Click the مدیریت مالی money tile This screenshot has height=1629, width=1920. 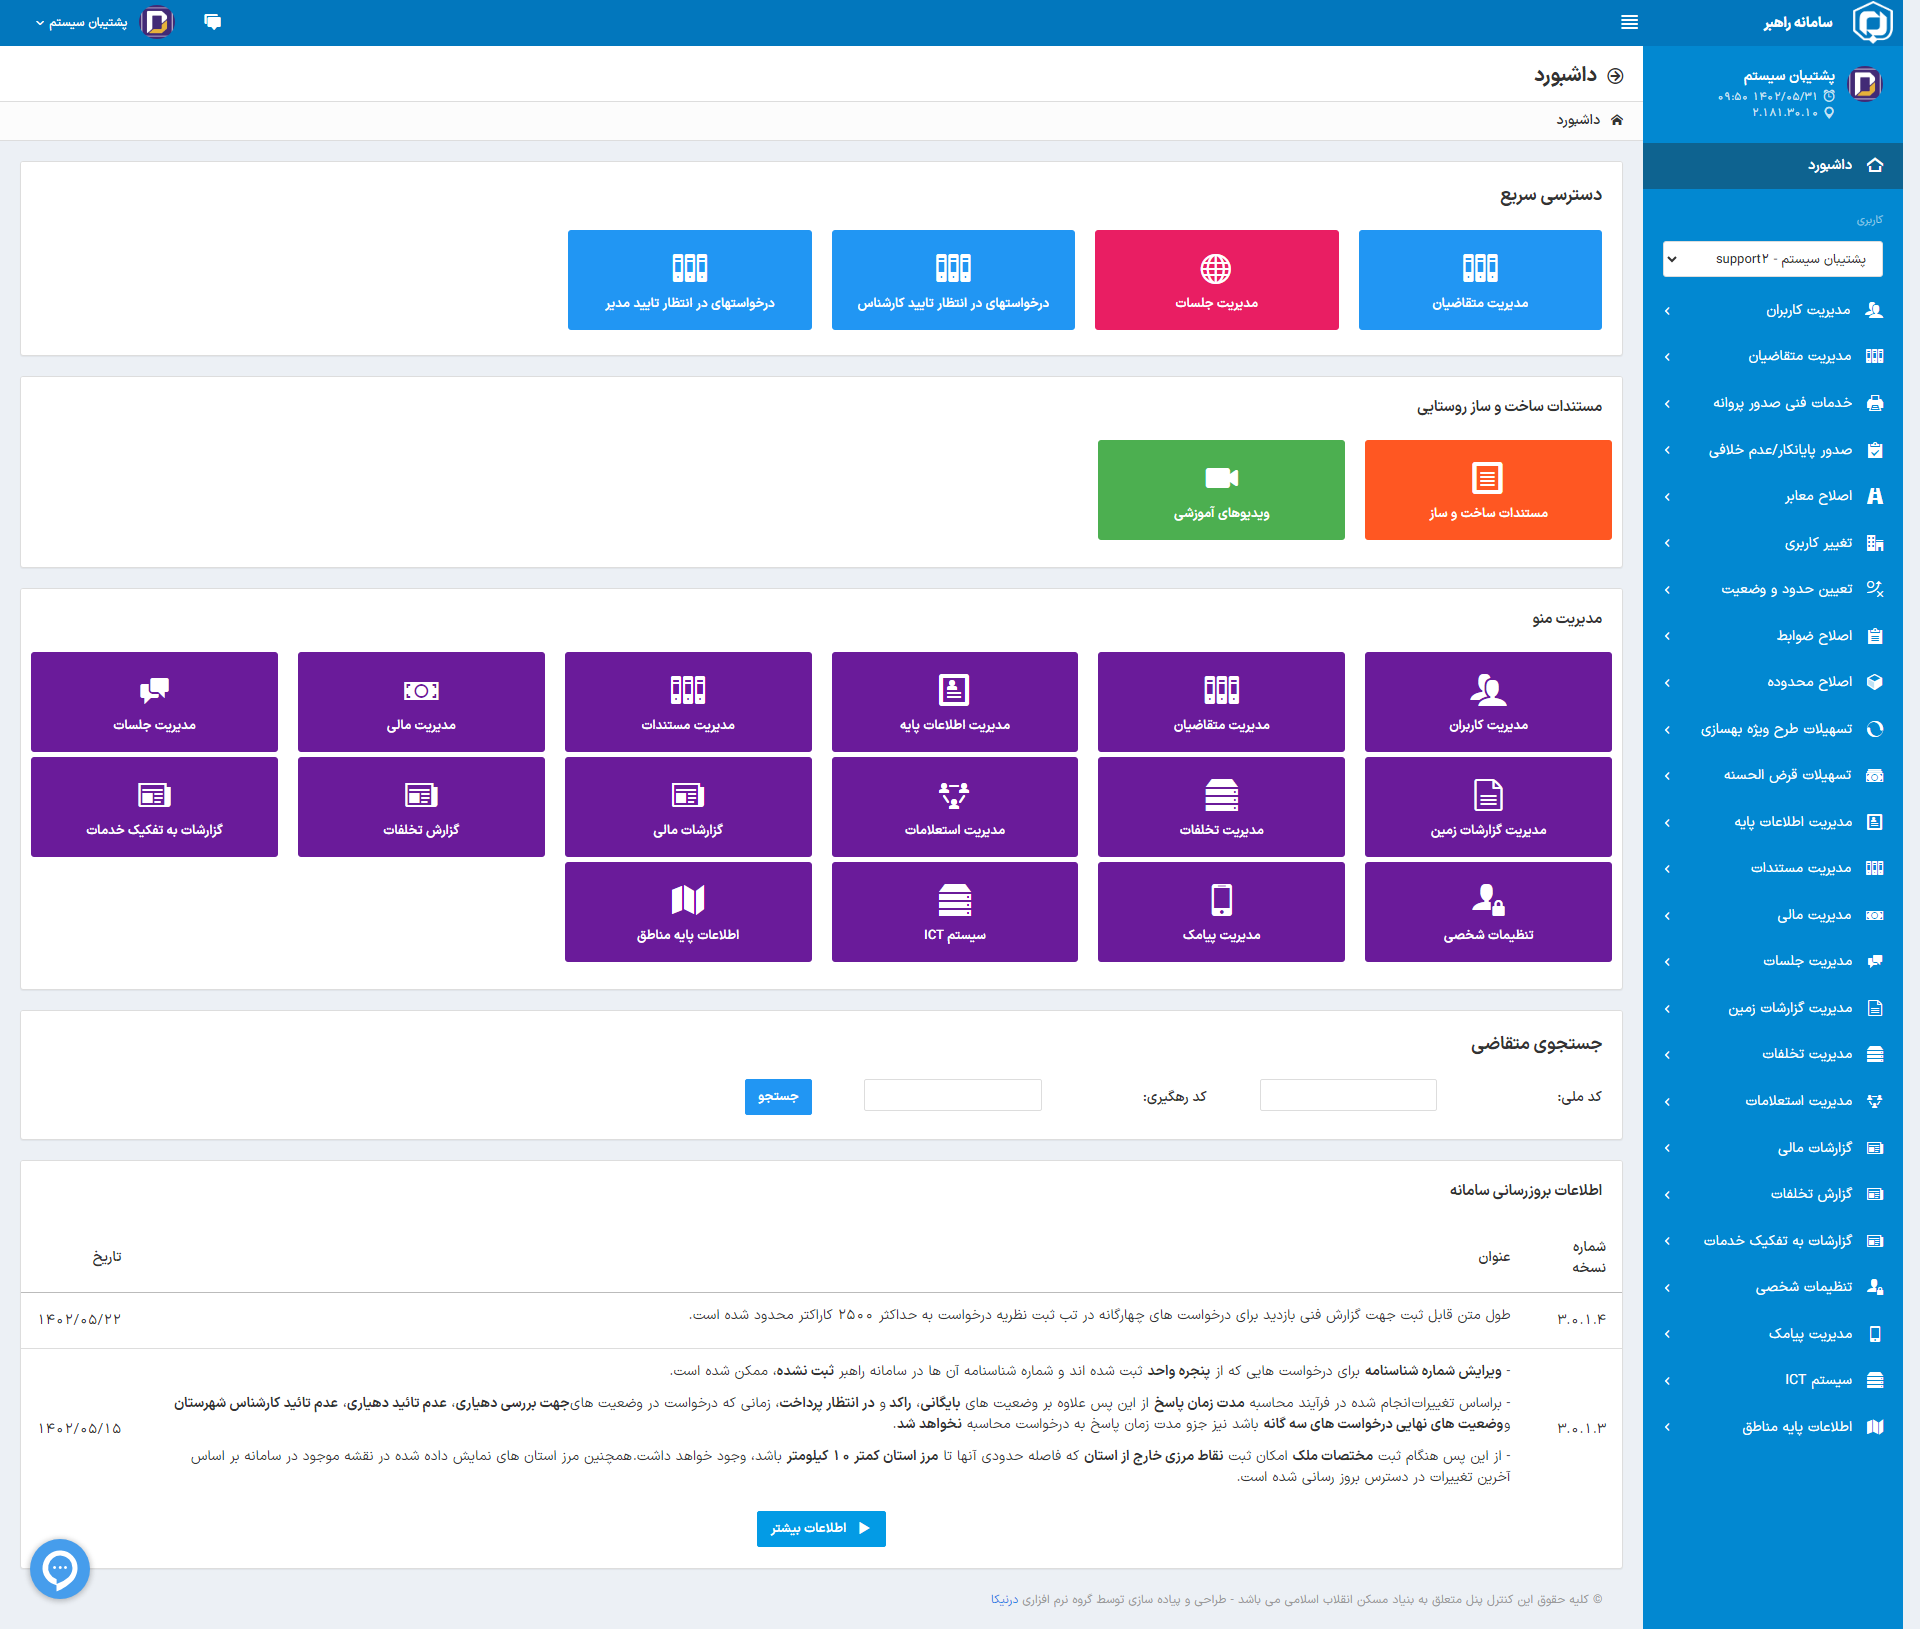pos(421,702)
